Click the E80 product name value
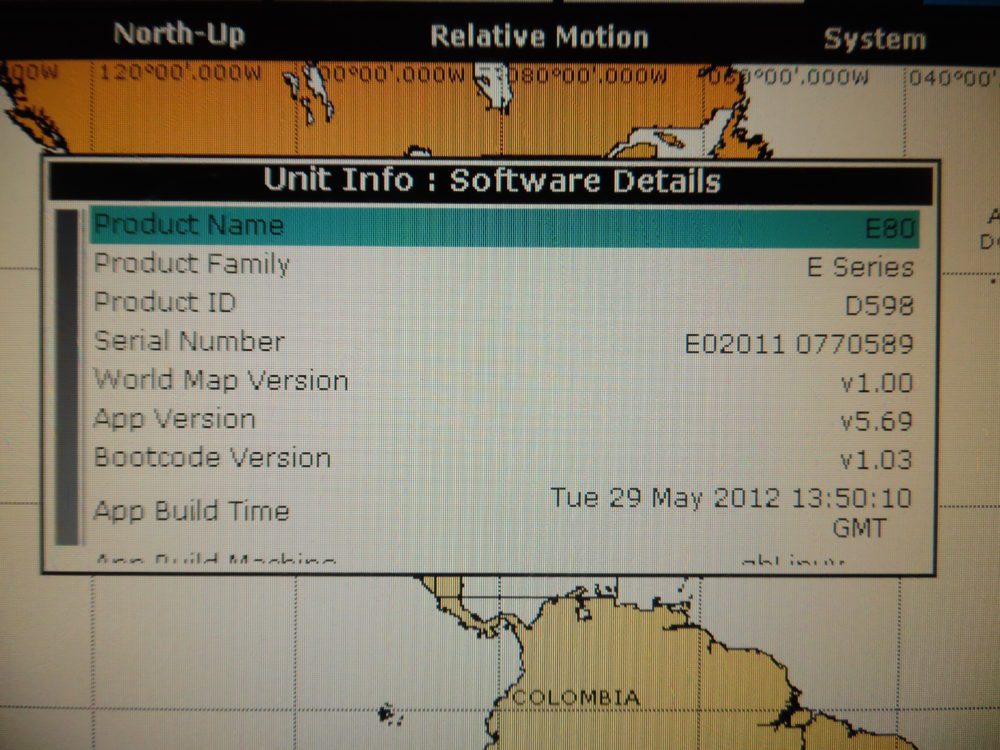 click(x=890, y=228)
